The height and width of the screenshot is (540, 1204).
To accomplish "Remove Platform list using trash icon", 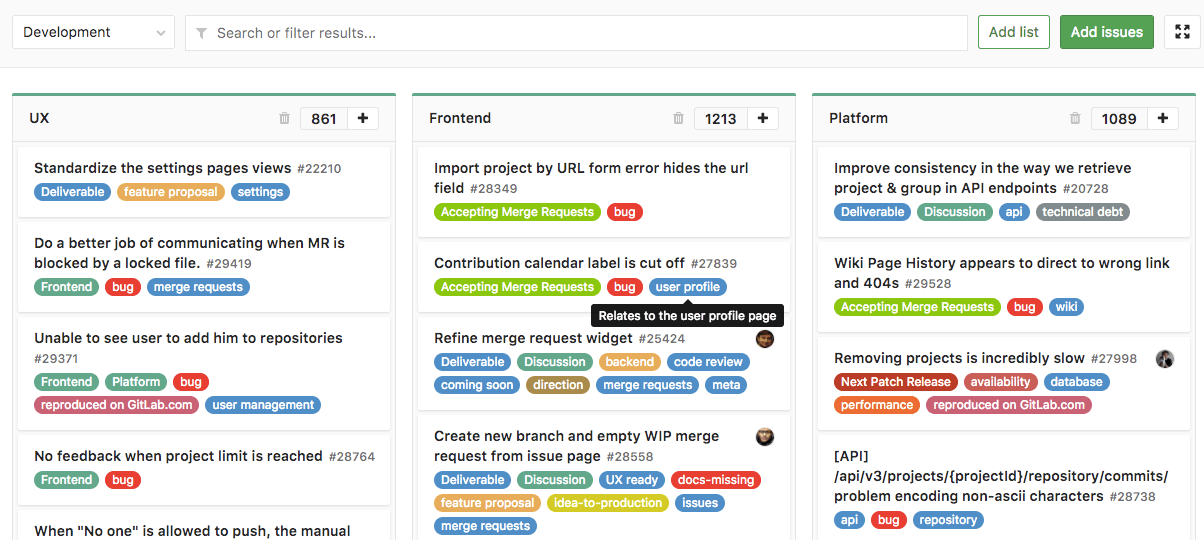I will [1075, 118].
